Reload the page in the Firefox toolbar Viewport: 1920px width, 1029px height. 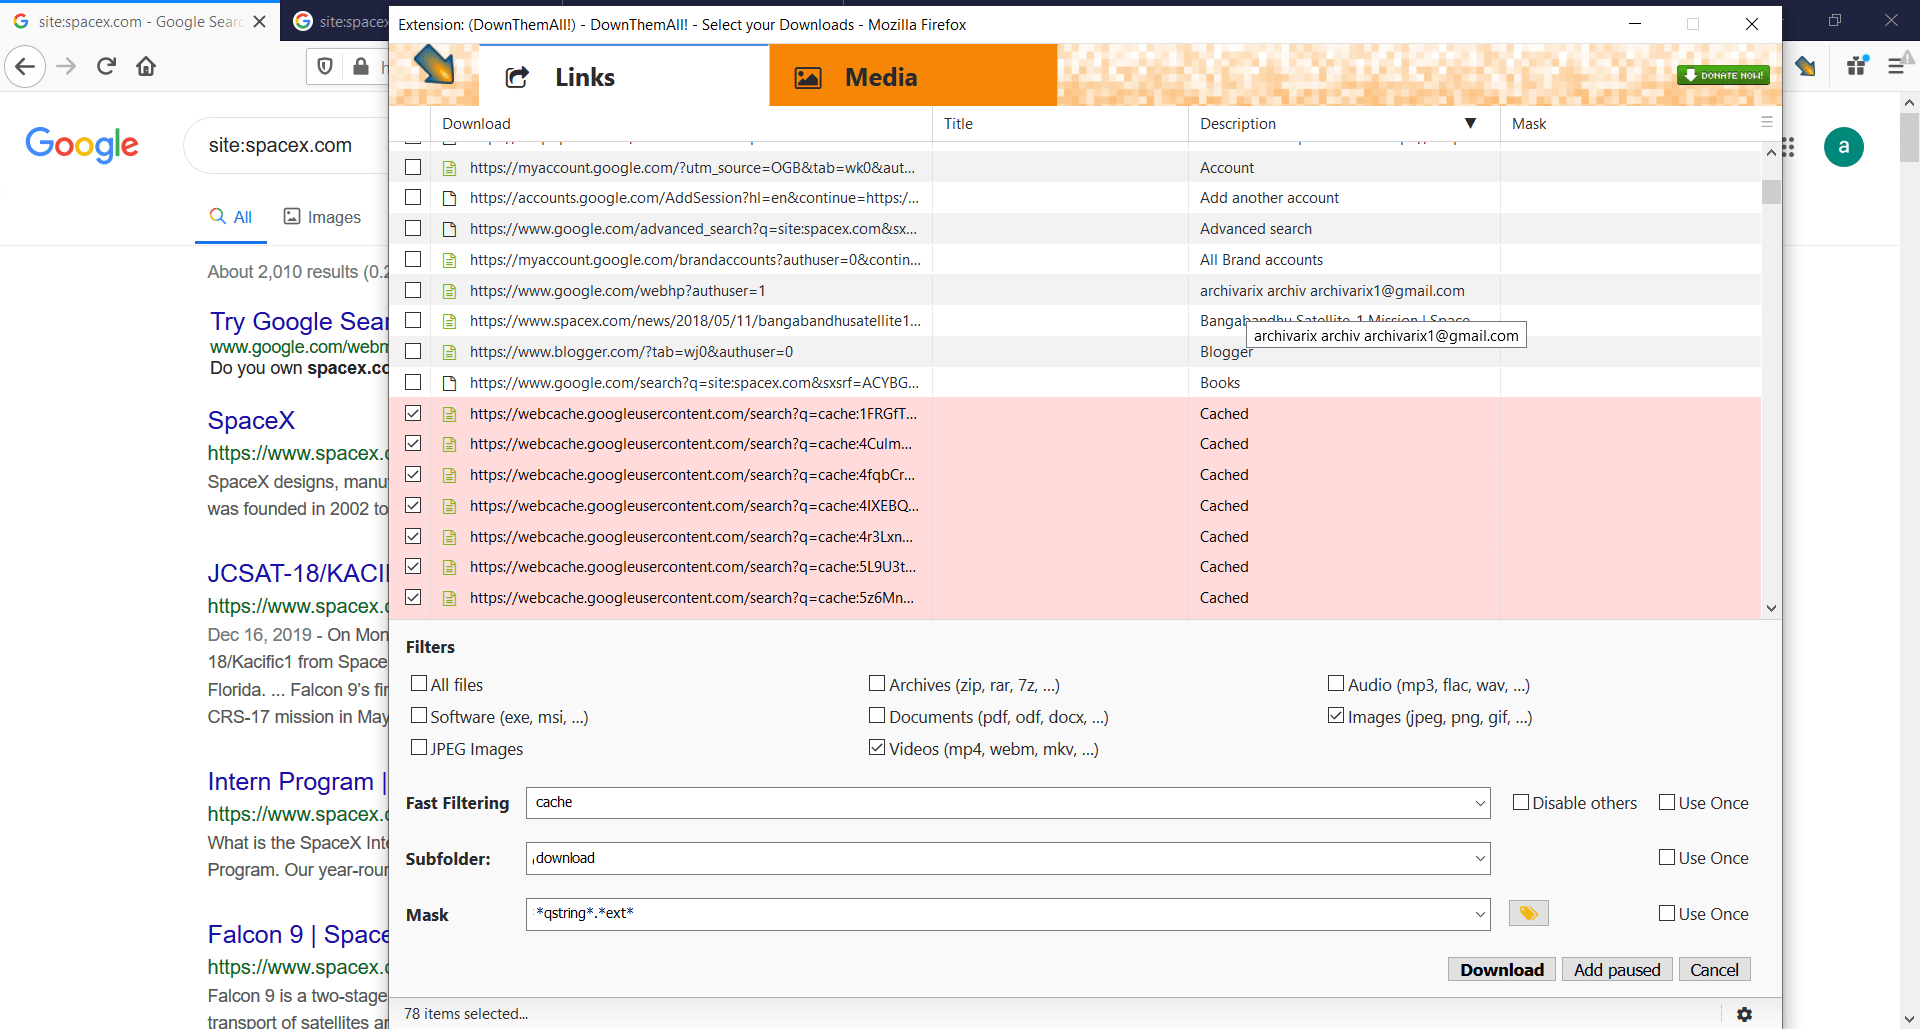tap(106, 67)
